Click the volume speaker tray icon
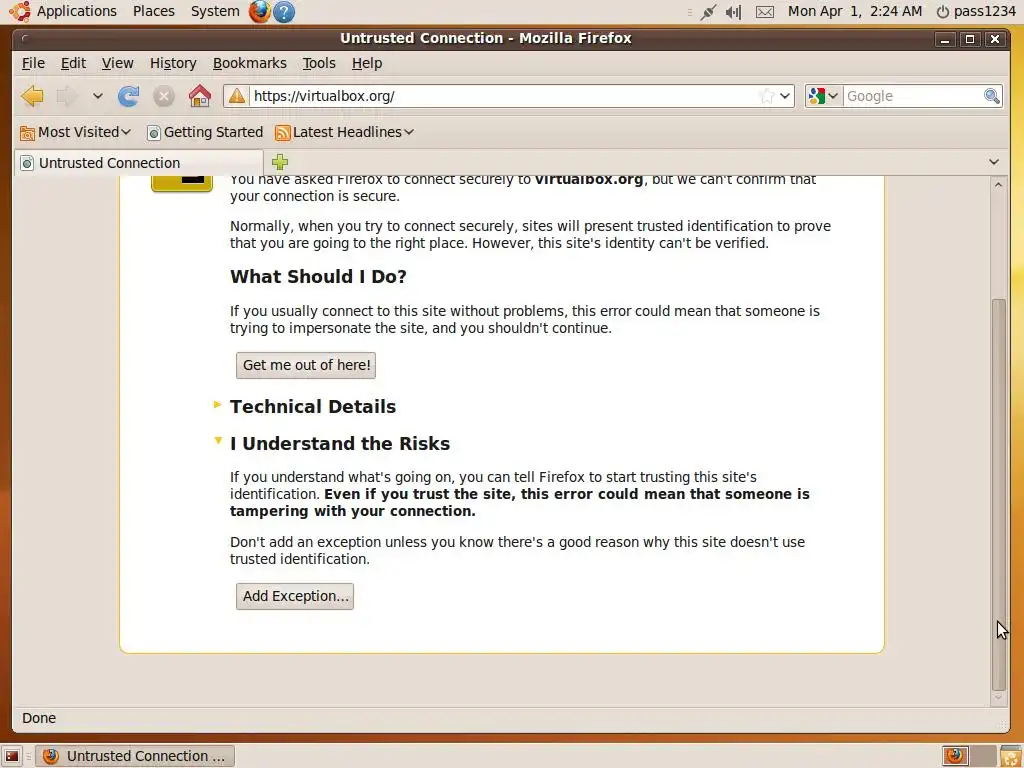 [x=733, y=12]
